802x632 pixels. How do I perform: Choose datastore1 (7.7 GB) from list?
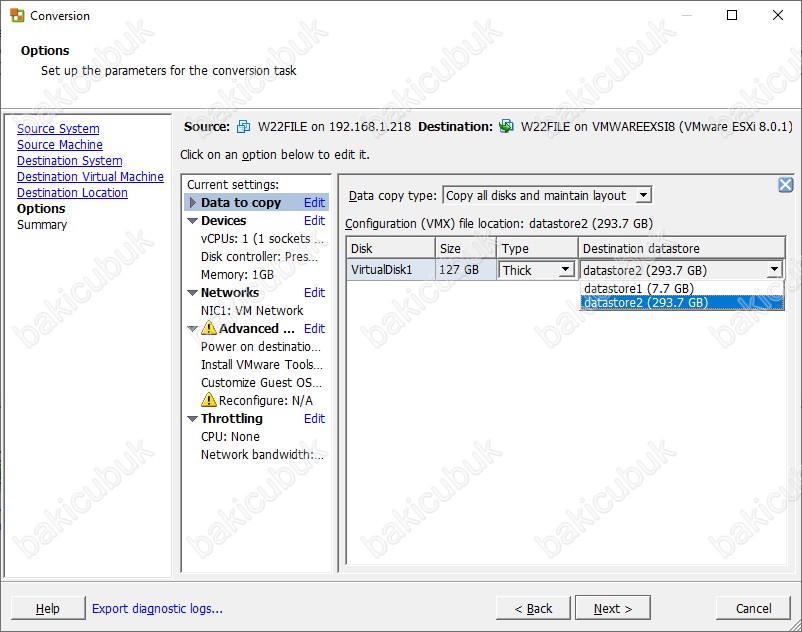pyautogui.click(x=682, y=288)
